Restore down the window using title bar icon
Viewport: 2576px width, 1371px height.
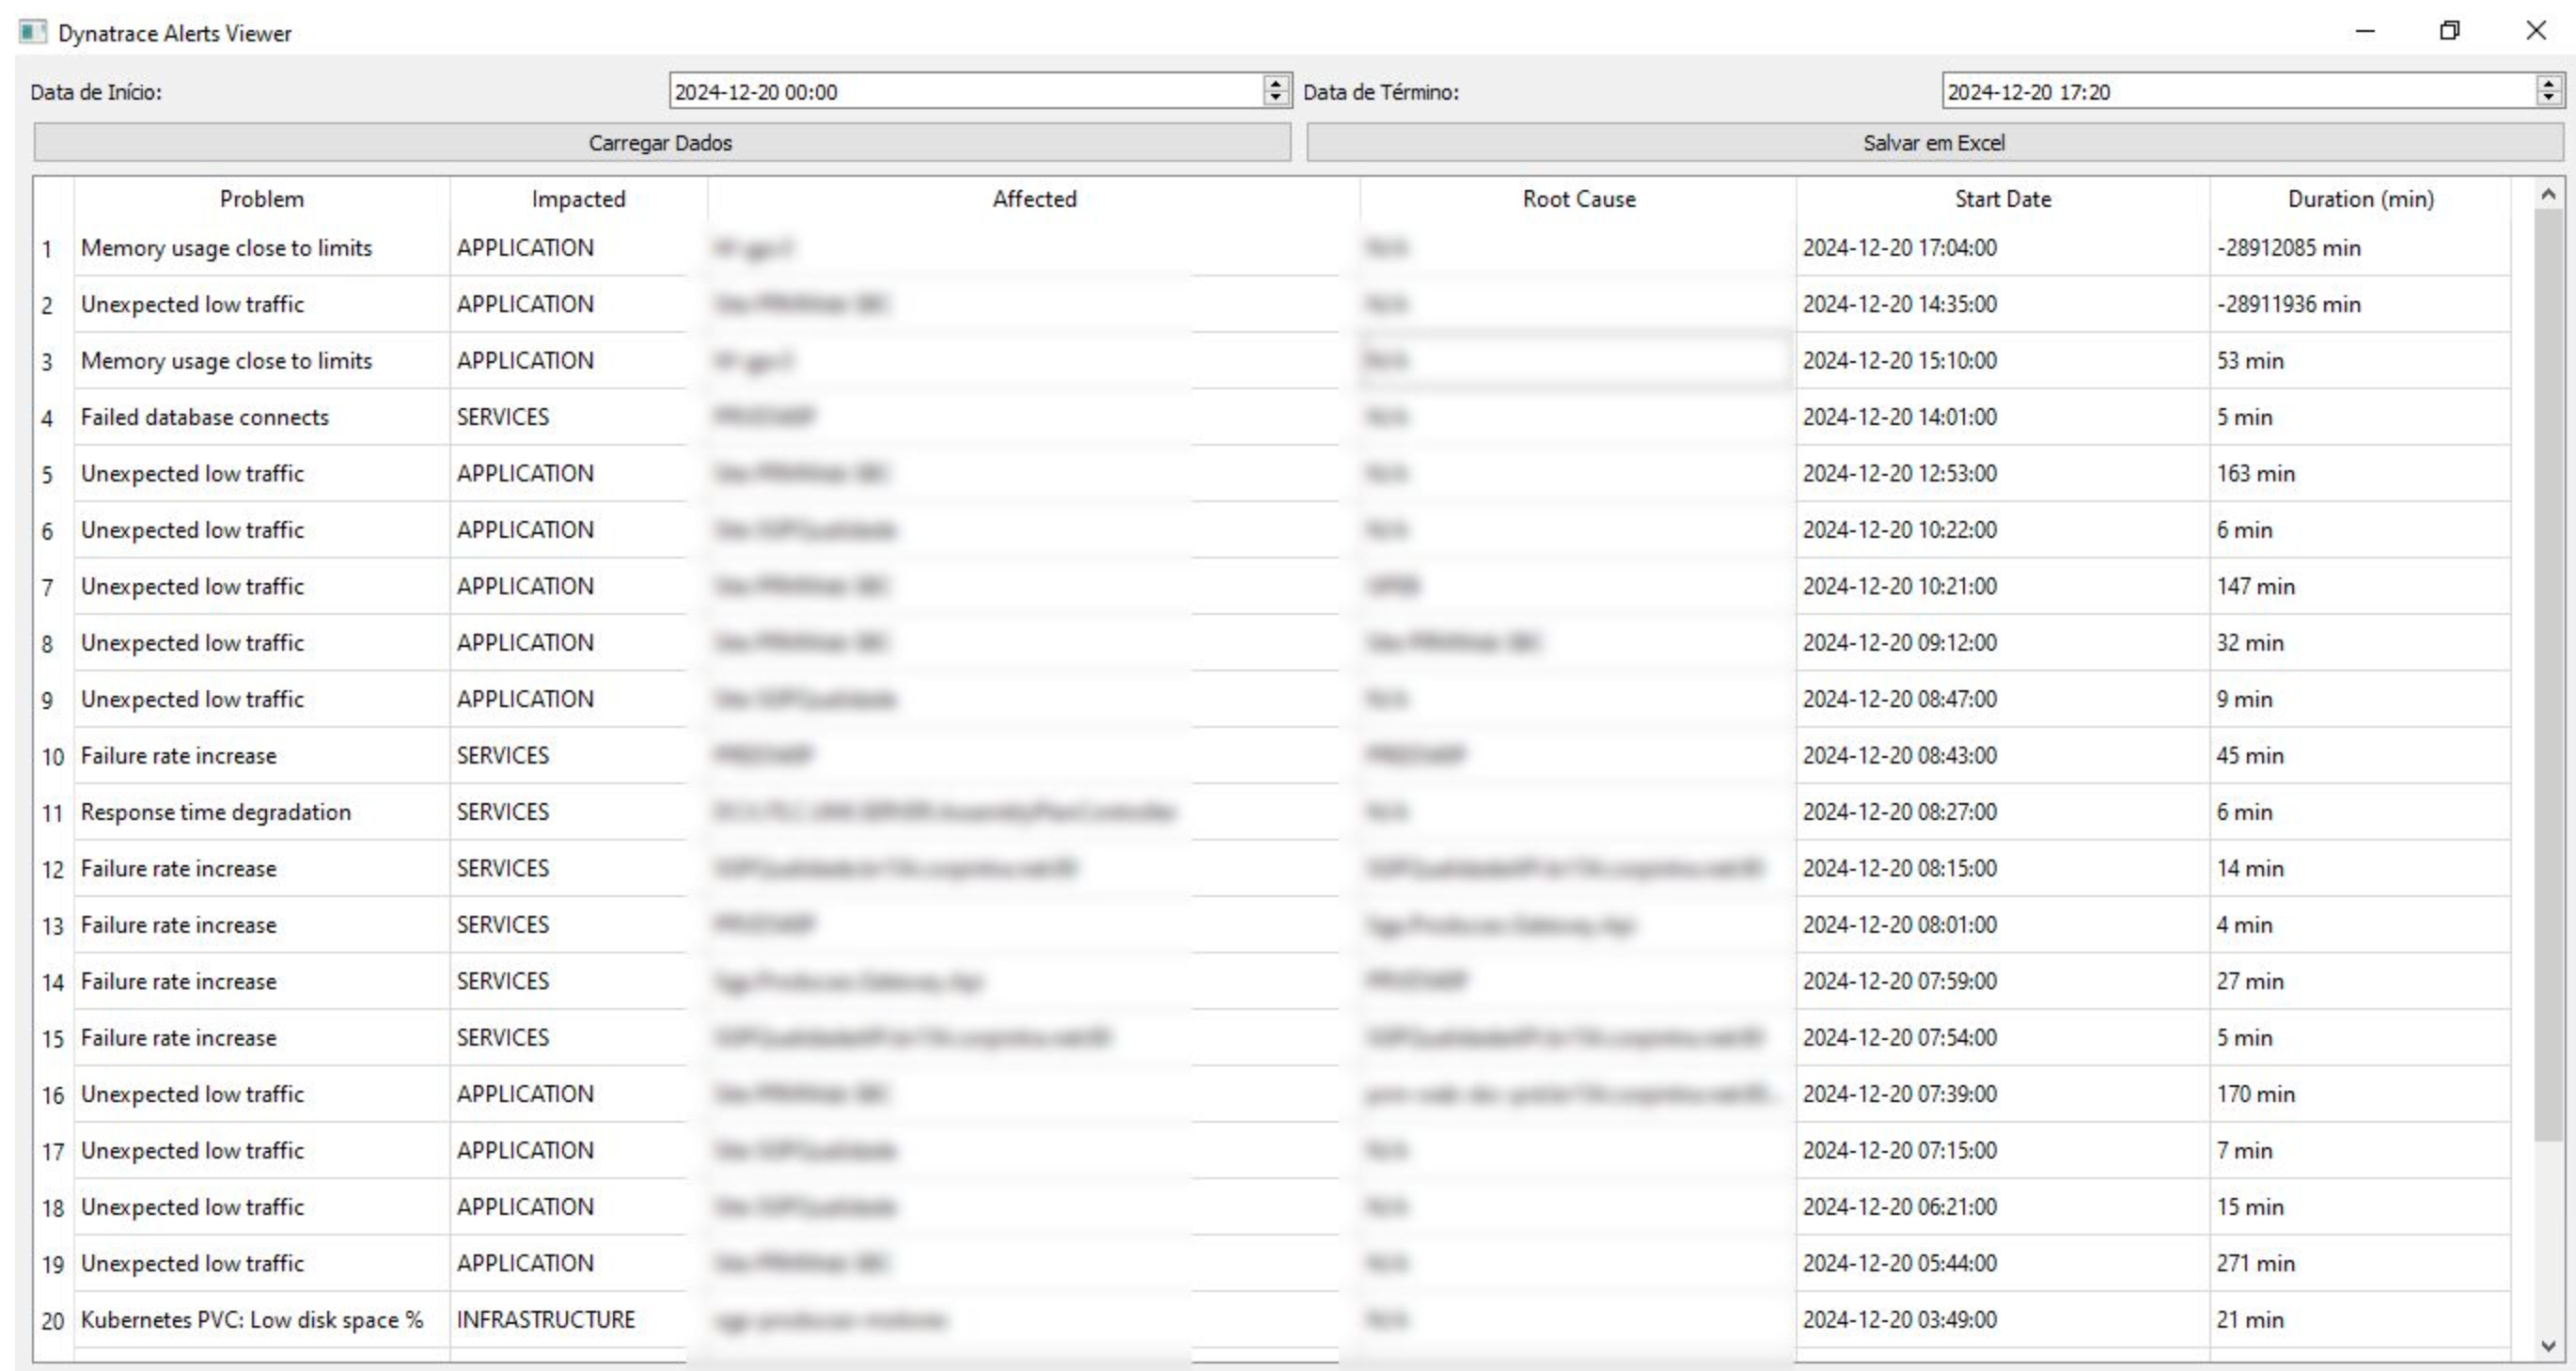pyautogui.click(x=2449, y=31)
